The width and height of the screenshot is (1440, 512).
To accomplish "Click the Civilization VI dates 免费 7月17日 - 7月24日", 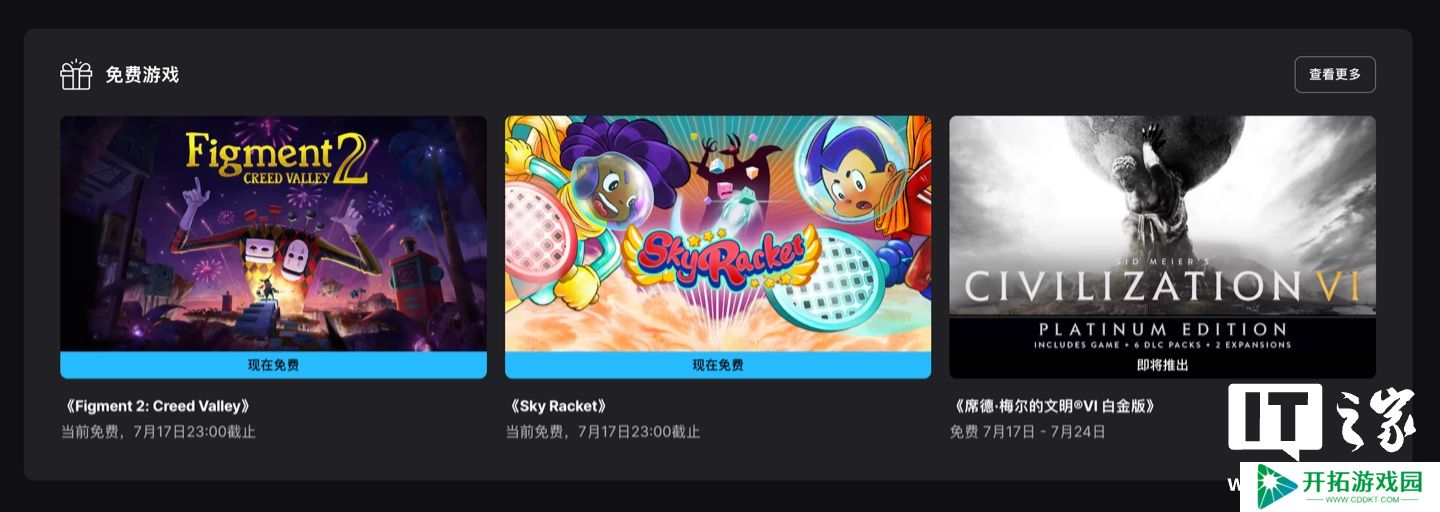I will point(1027,432).
